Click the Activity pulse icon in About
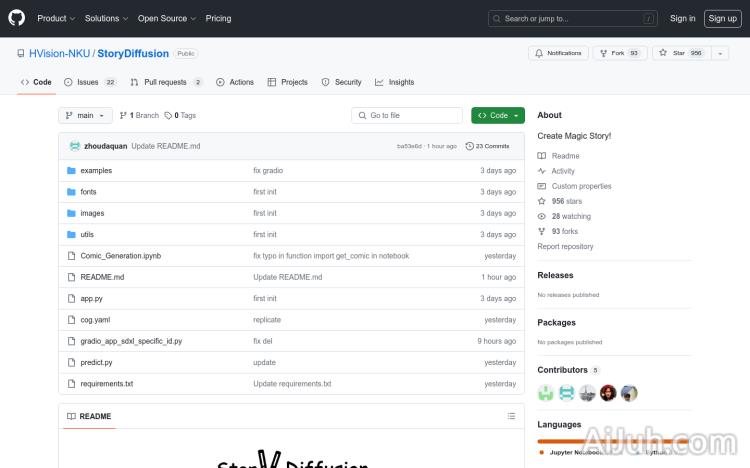The width and height of the screenshot is (750, 468). (x=542, y=171)
